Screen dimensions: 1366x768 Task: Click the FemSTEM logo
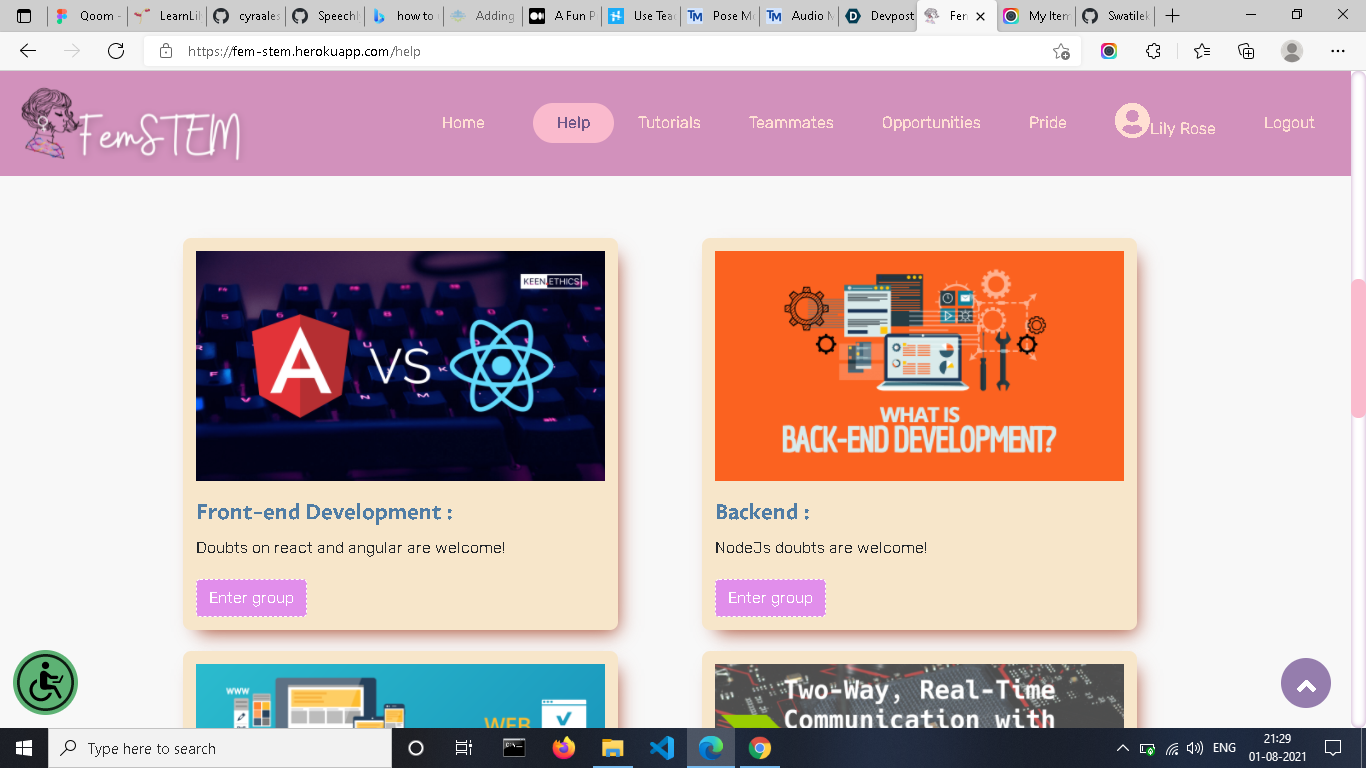tap(131, 123)
